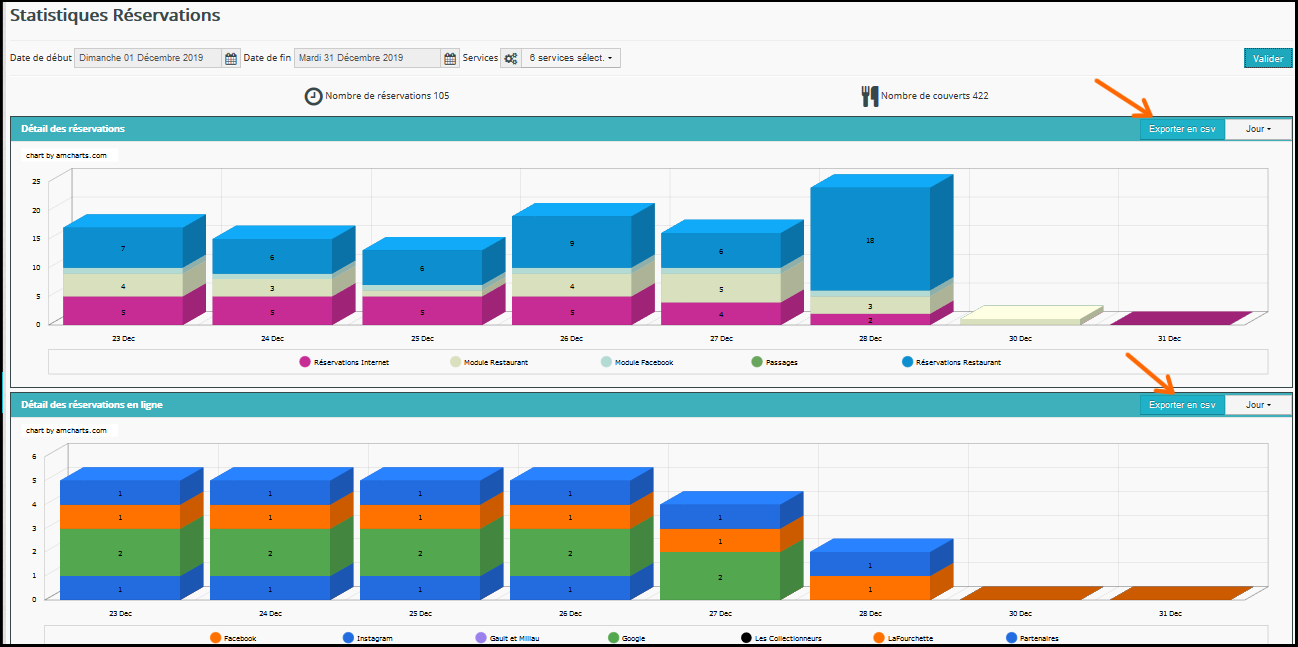The width and height of the screenshot is (1298, 647).
Task: Toggle Réservations Restaurant legend series
Action: pyautogui.click(x=951, y=362)
